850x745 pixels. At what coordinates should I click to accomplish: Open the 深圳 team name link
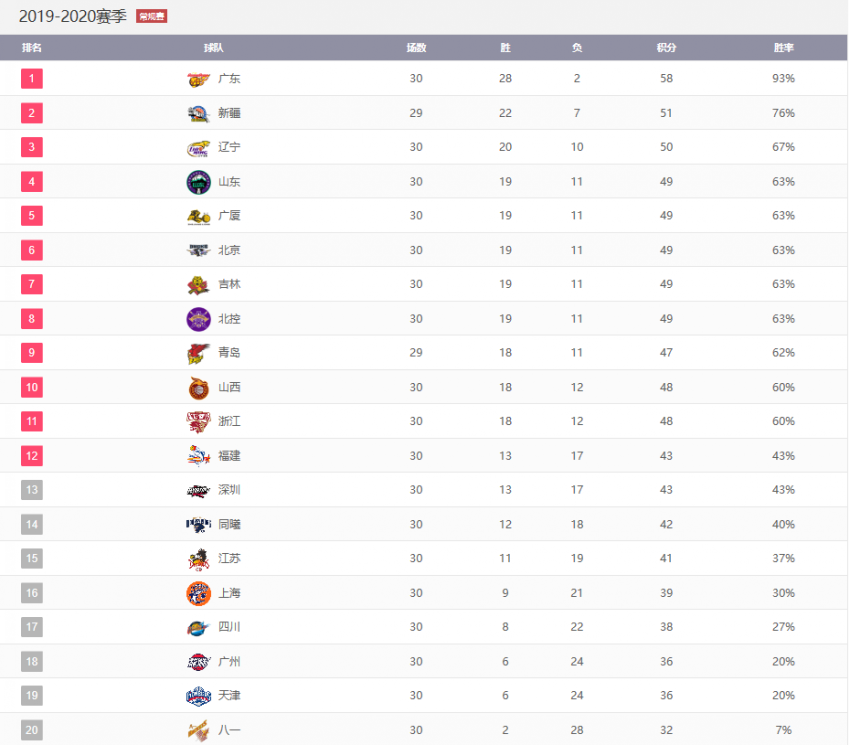(229, 490)
